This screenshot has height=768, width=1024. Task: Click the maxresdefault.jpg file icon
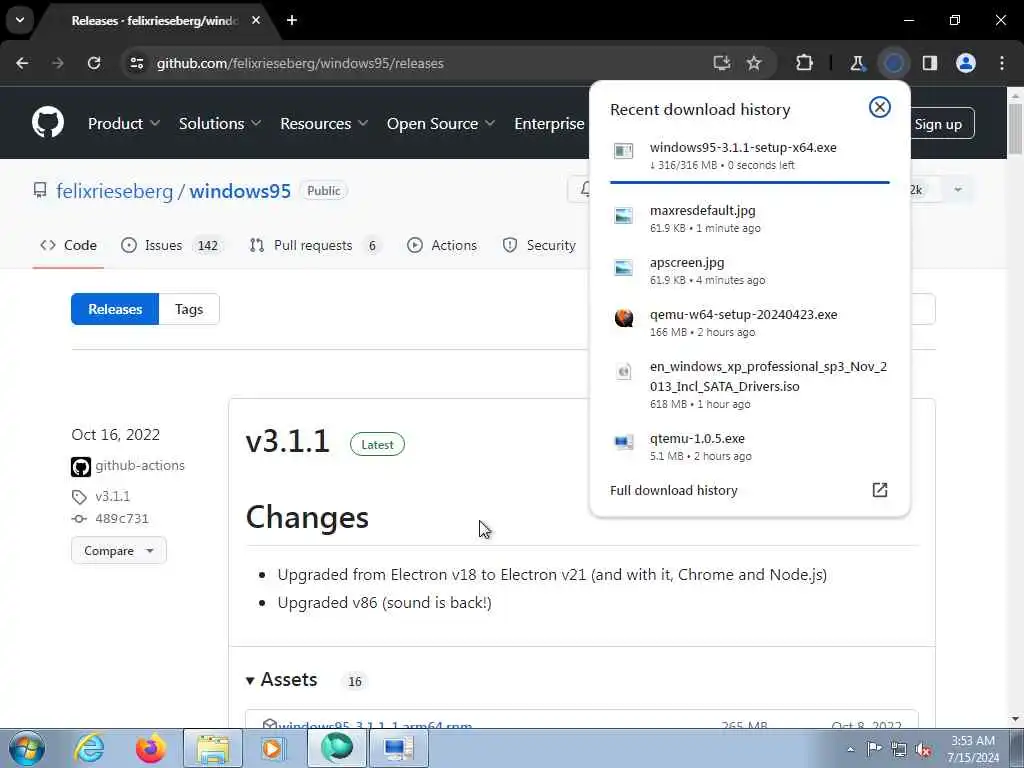[x=624, y=216]
